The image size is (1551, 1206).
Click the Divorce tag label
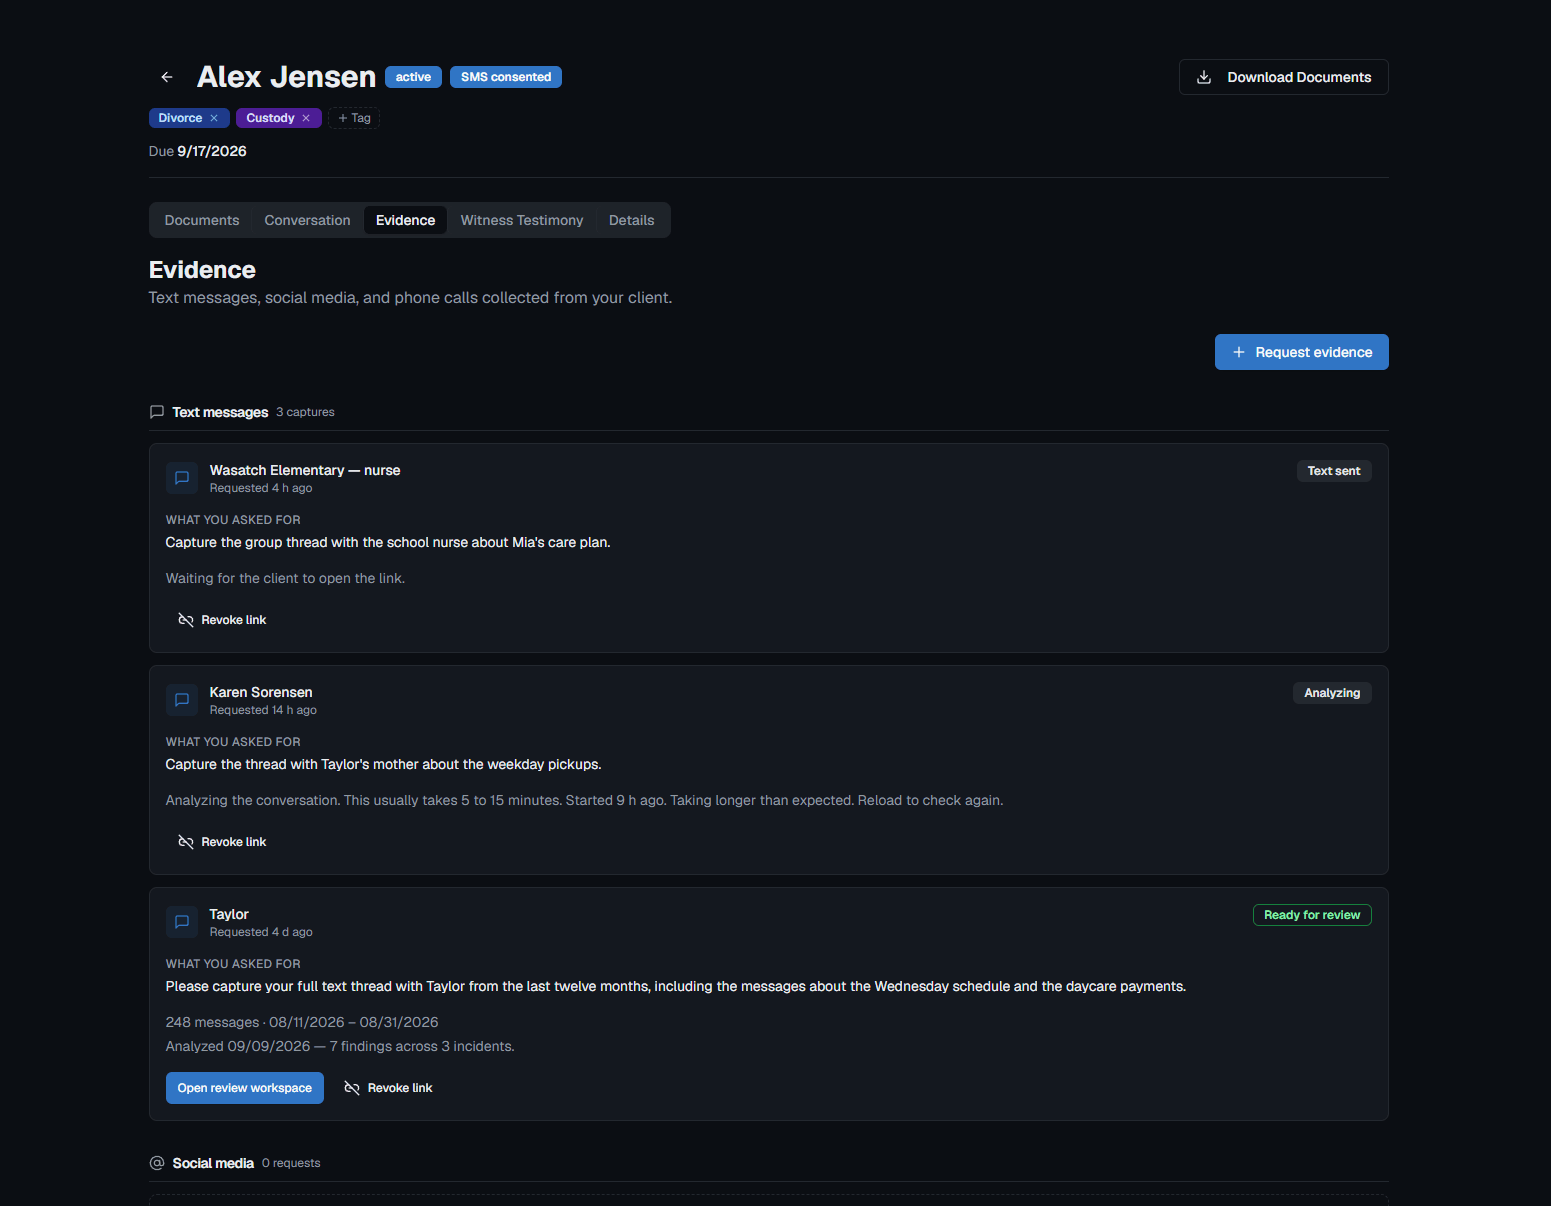coord(180,118)
